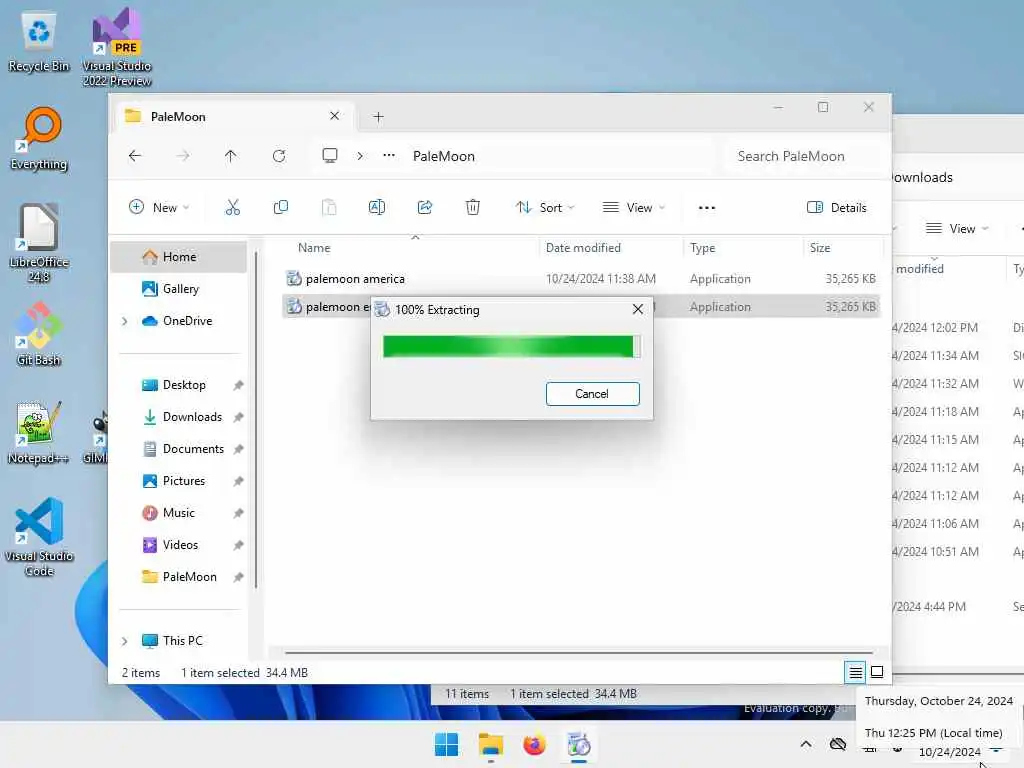Click the navigation pane vertical scrollbar
The image size is (1024, 768).
pyautogui.click(x=256, y=419)
